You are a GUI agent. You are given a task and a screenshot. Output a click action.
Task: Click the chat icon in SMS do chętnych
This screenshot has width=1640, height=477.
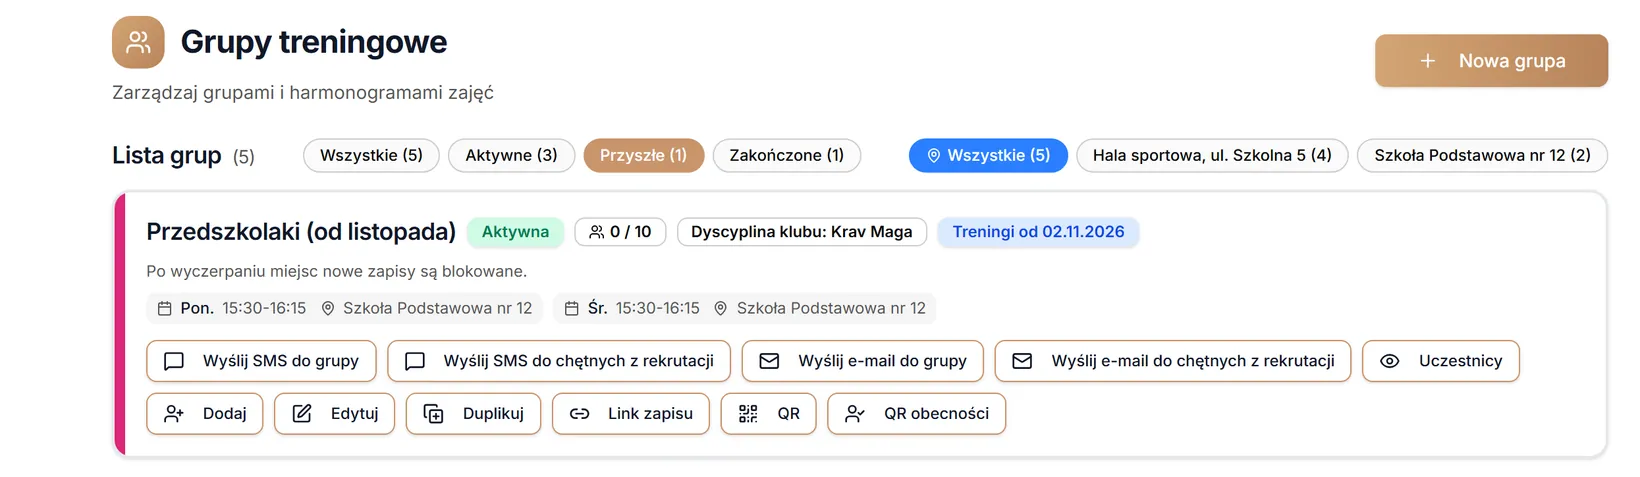pyautogui.click(x=415, y=361)
